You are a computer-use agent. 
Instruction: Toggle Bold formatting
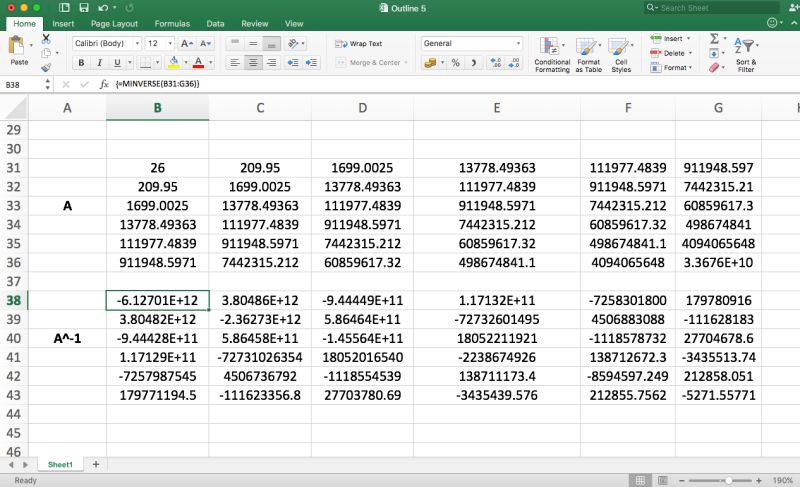(81, 63)
